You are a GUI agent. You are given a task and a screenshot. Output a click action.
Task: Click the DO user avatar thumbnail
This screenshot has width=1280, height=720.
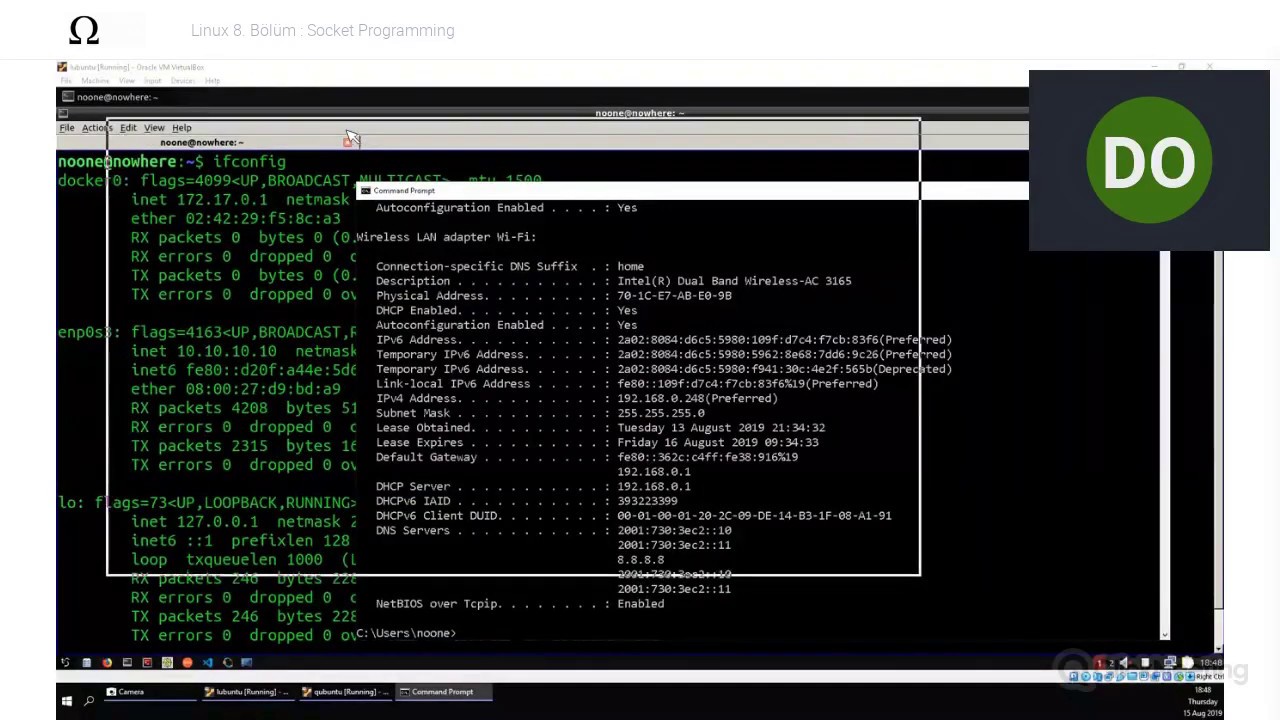pos(1149,160)
